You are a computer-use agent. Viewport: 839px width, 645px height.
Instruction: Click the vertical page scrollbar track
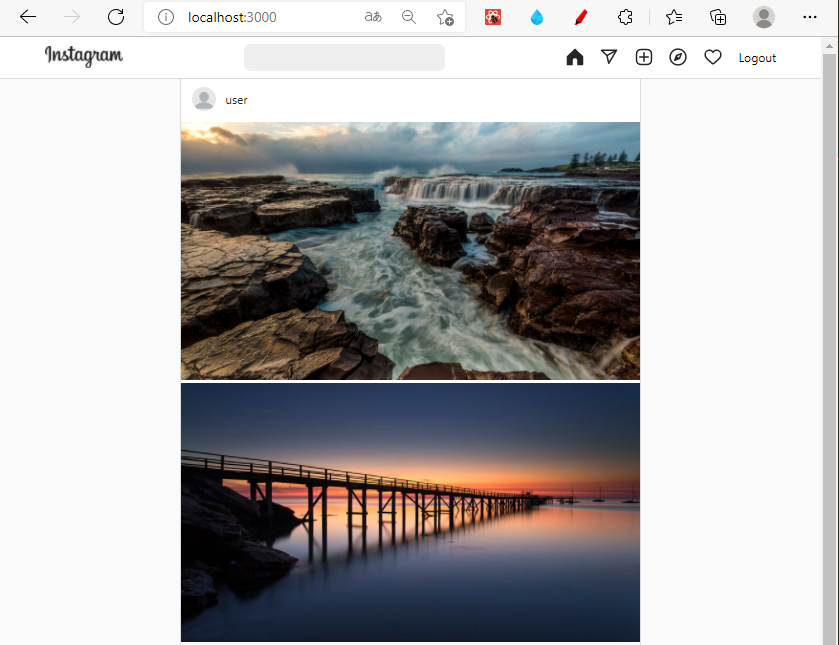tap(829, 348)
